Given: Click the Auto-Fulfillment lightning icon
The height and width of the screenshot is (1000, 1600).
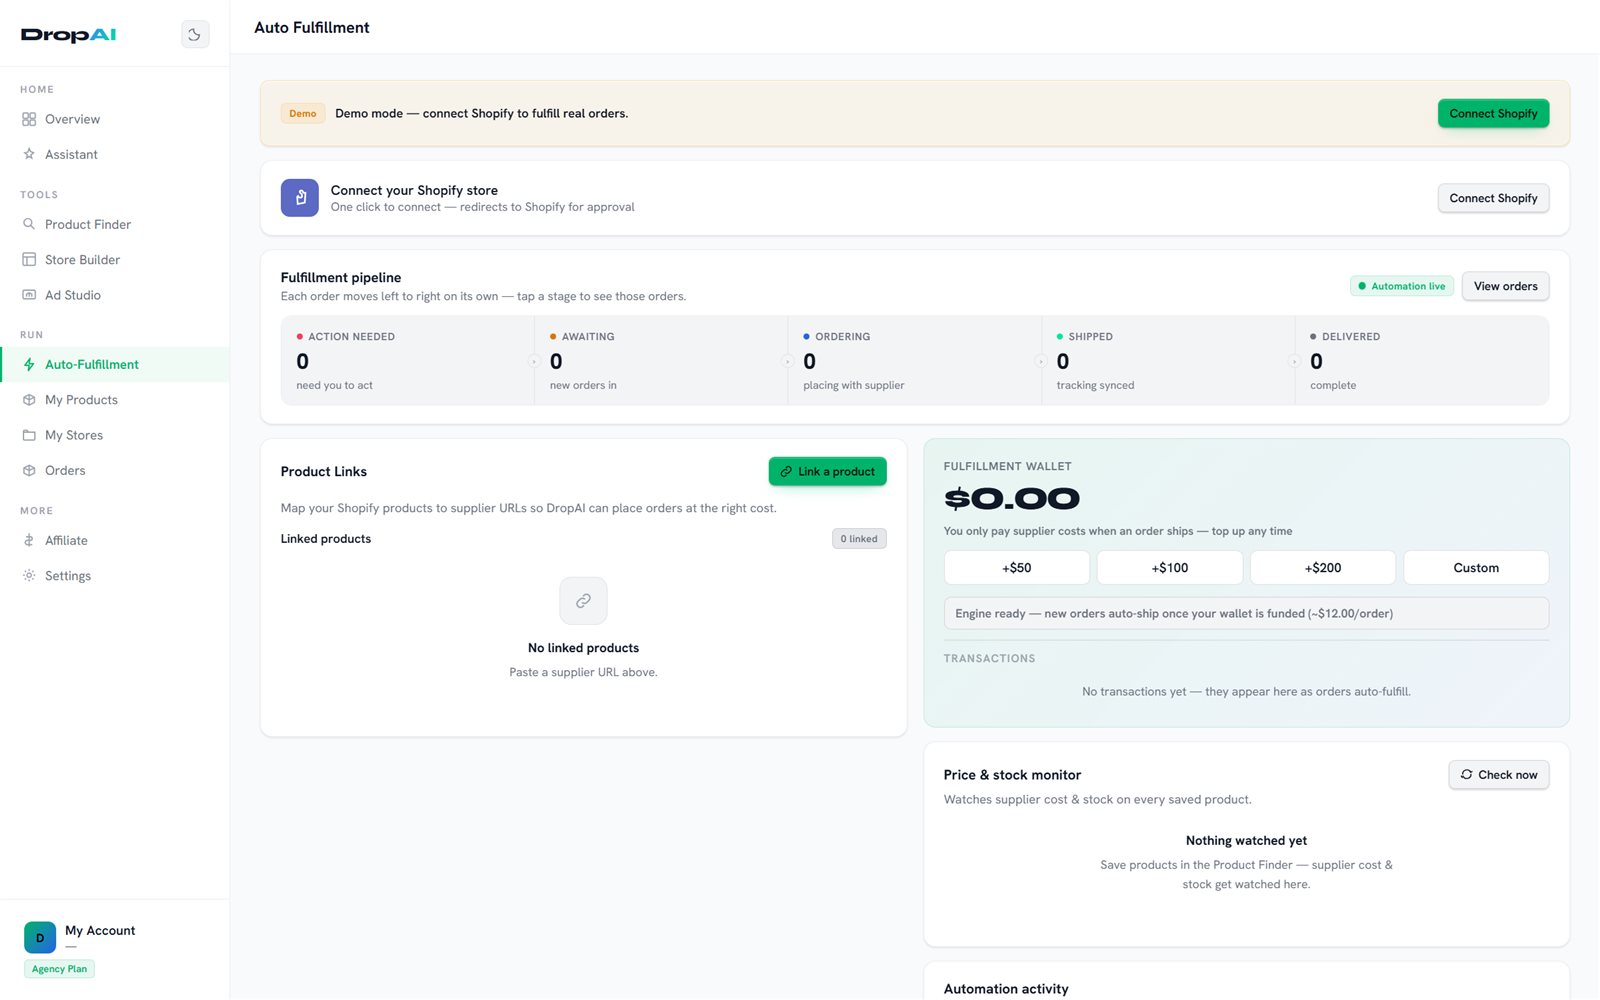Looking at the screenshot, I should click(29, 364).
